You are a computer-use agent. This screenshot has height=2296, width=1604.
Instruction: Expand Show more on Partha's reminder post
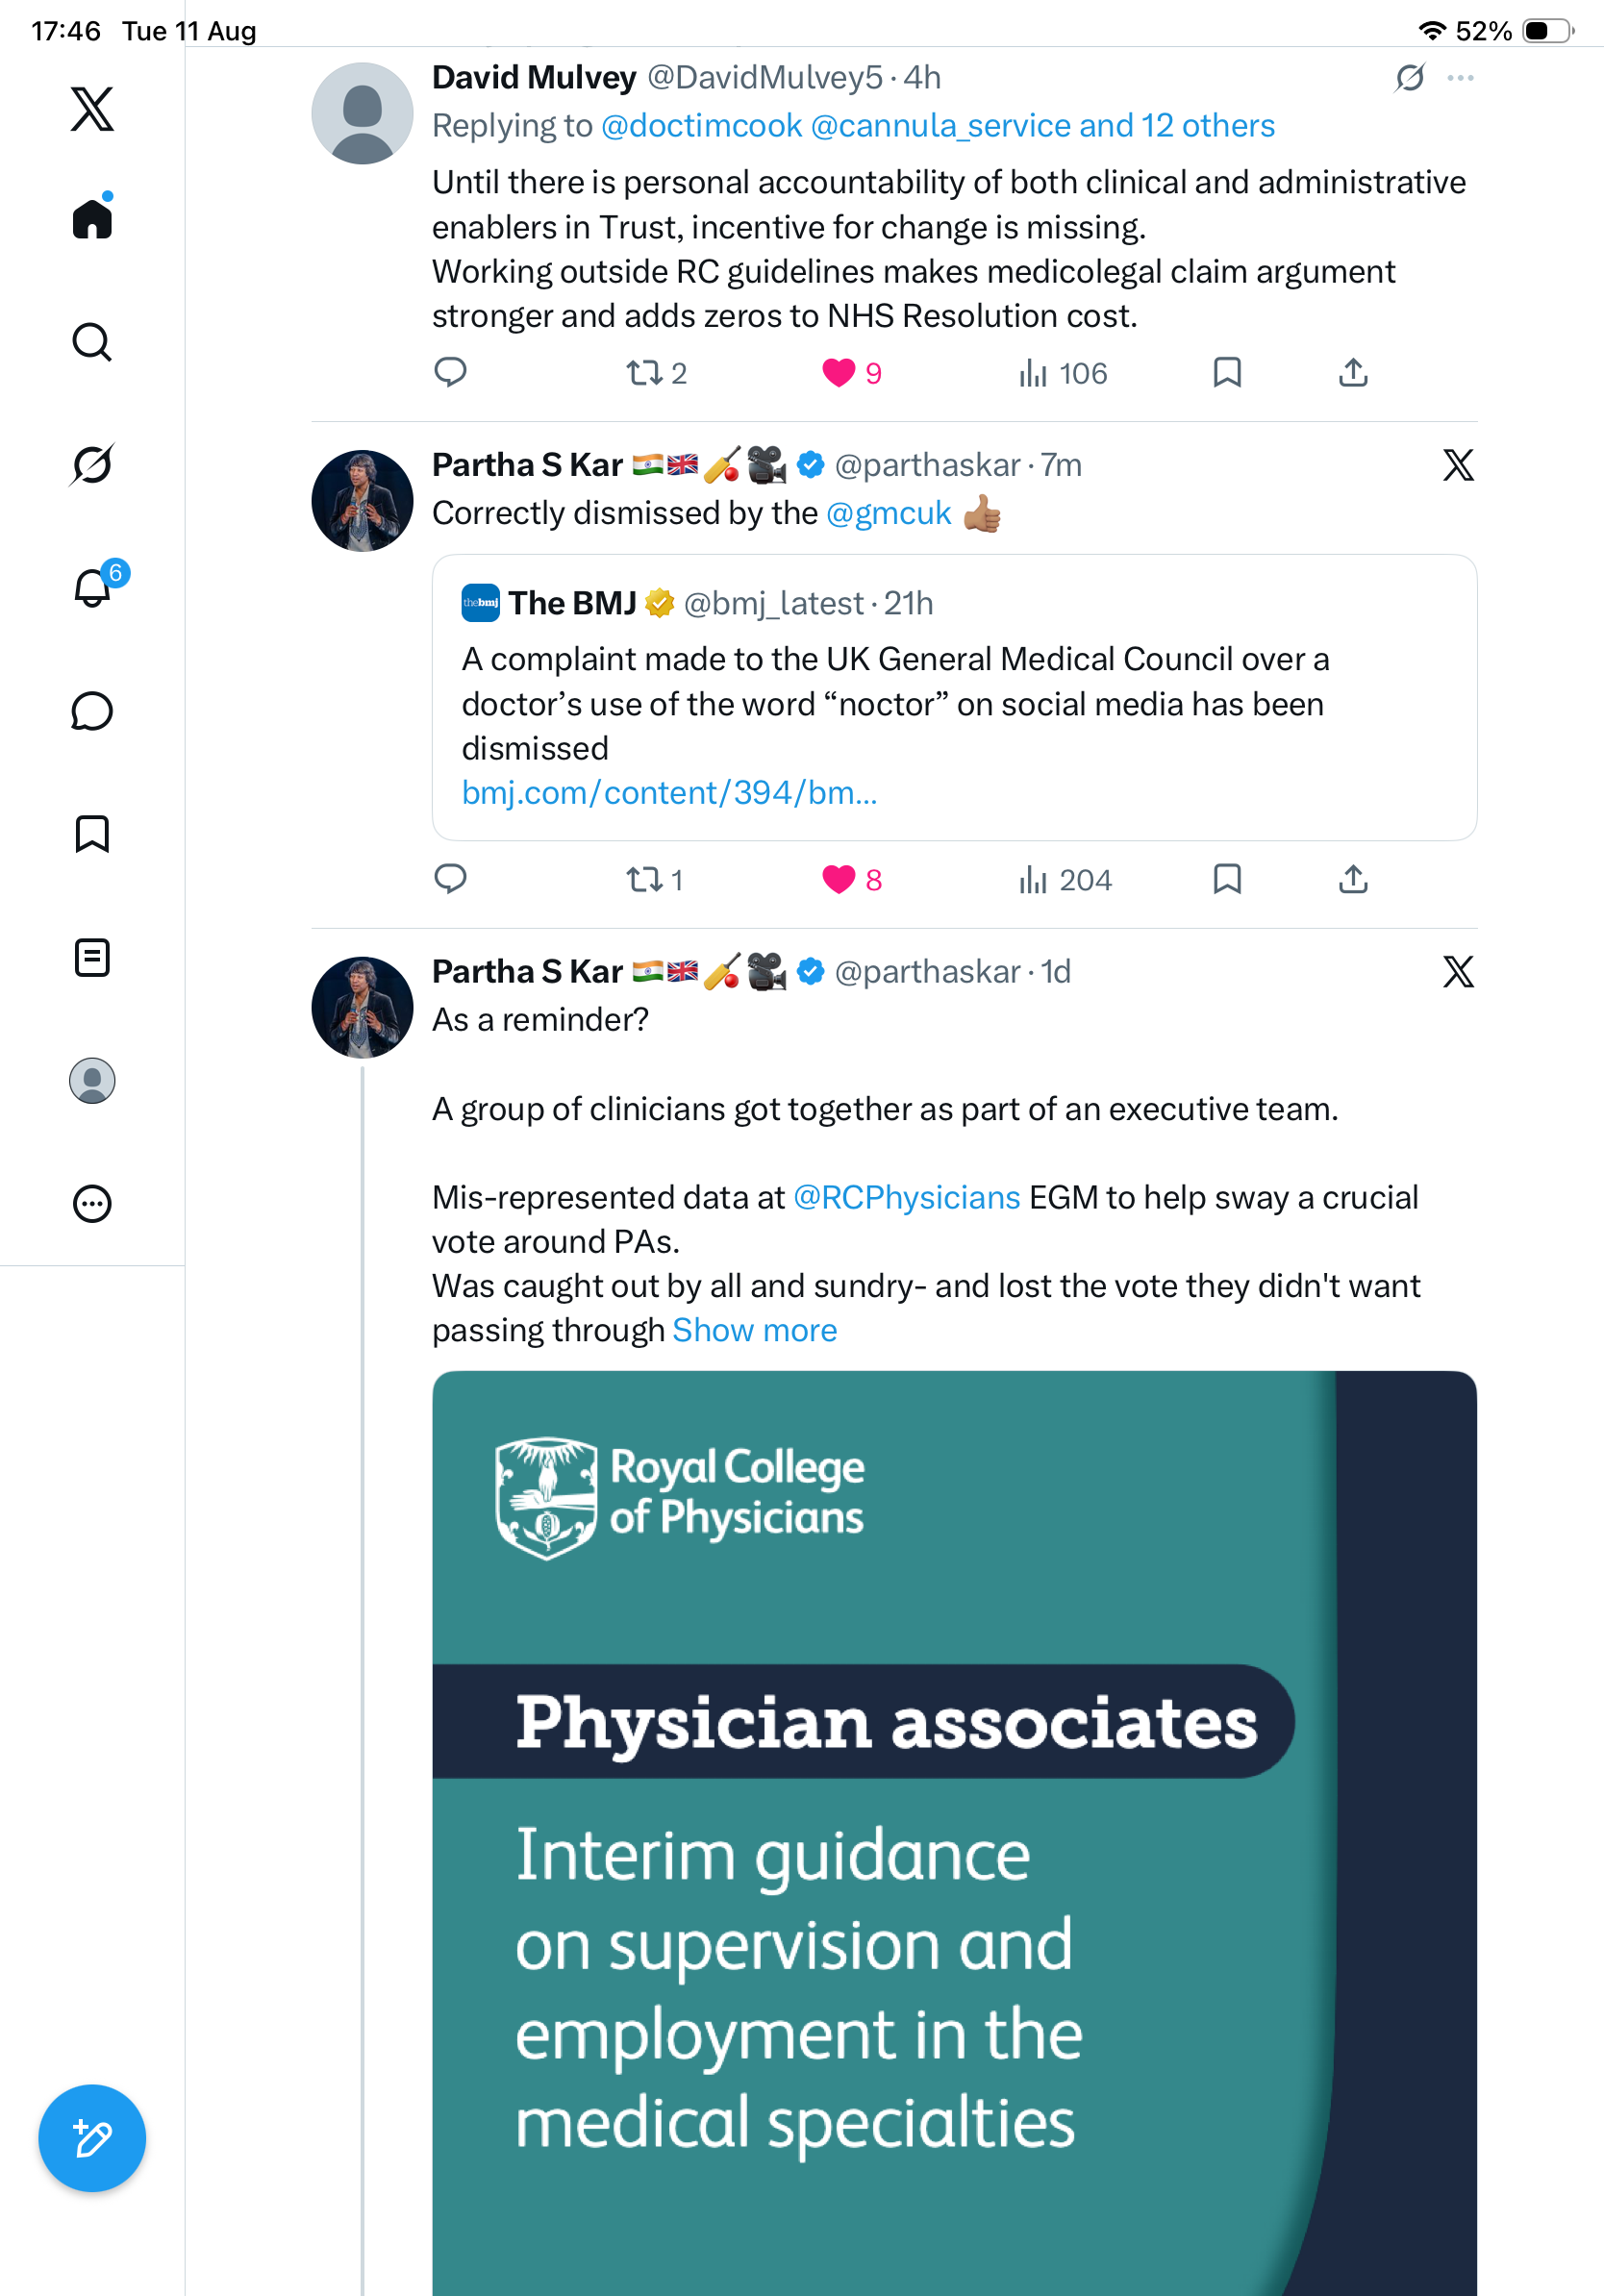point(755,1330)
